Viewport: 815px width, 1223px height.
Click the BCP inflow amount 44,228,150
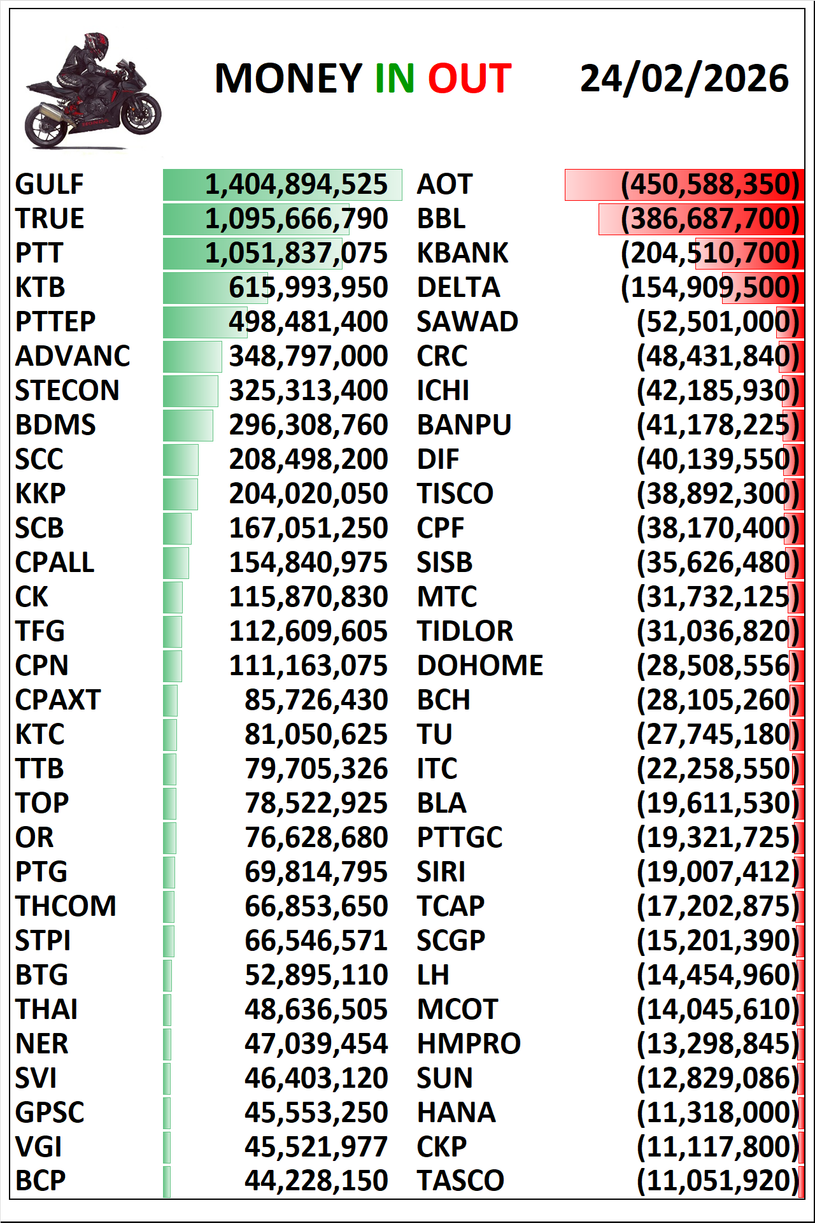coord(316,1180)
